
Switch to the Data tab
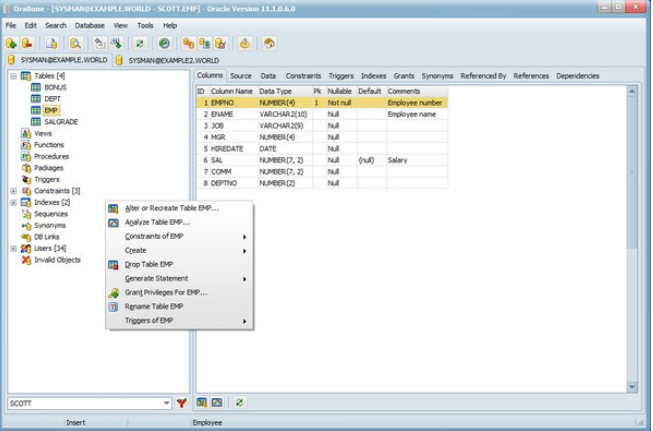pos(268,76)
